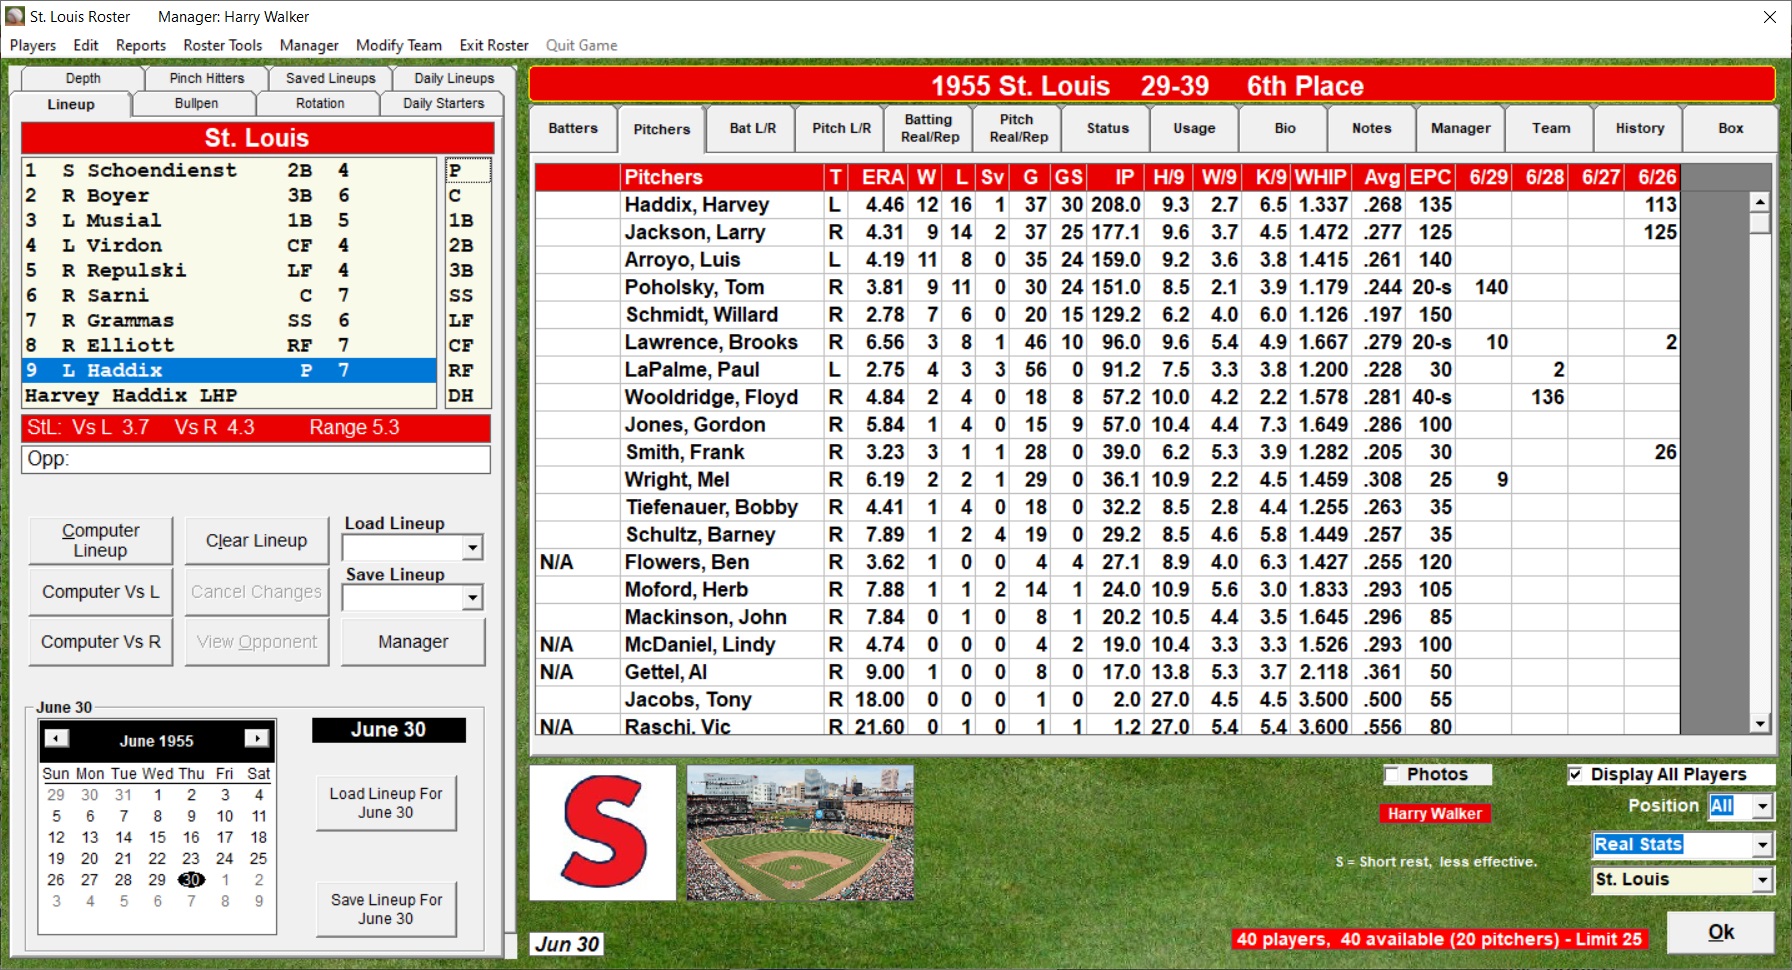Open the Save Lineup dropdown
Image resolution: width=1792 pixels, height=970 pixels.
point(472,598)
